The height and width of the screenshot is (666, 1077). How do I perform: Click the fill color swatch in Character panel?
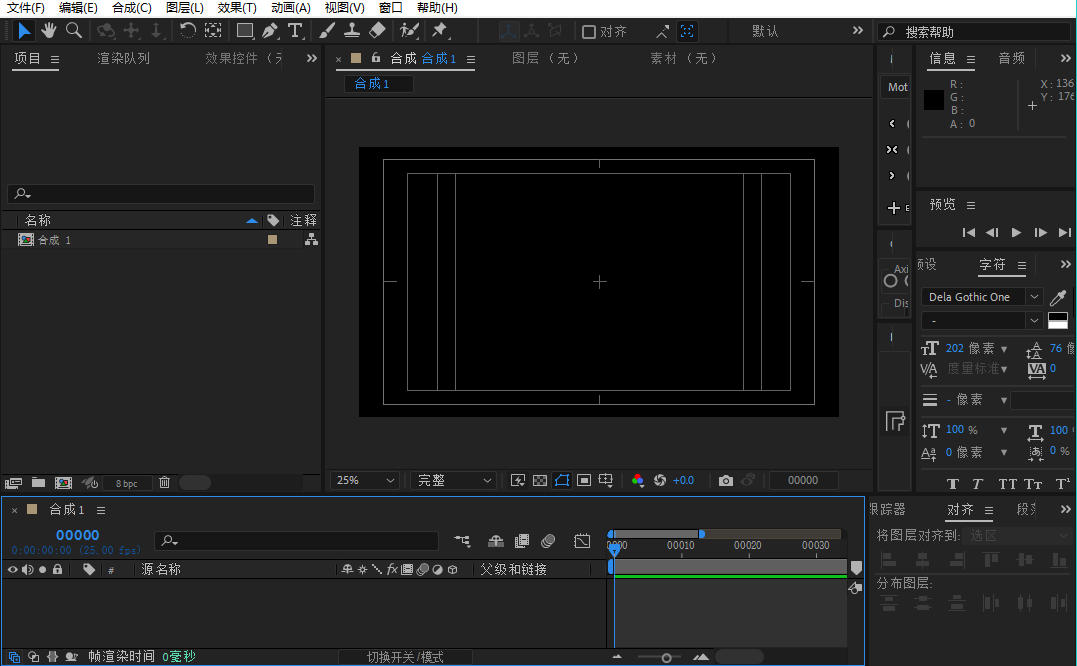point(1058,317)
